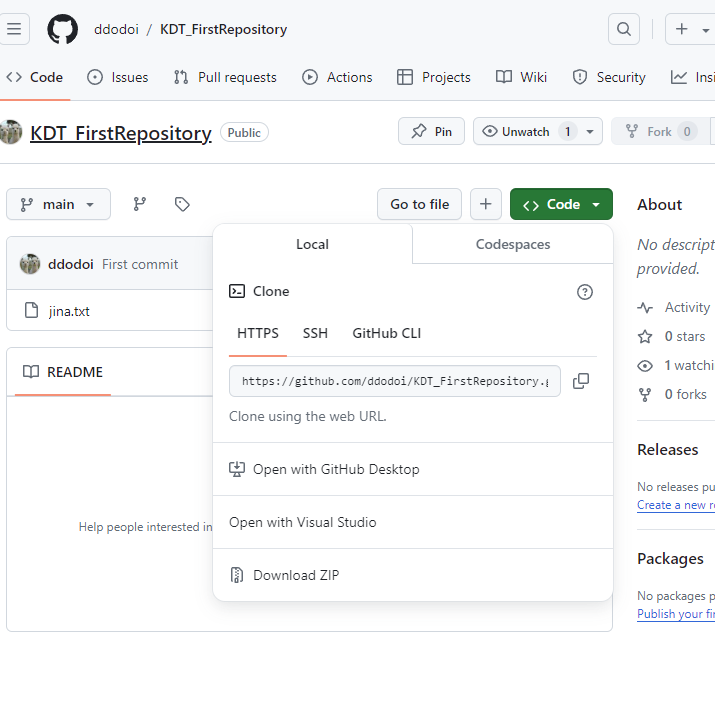Switch to the Issues tab
715x701 pixels.
118,77
